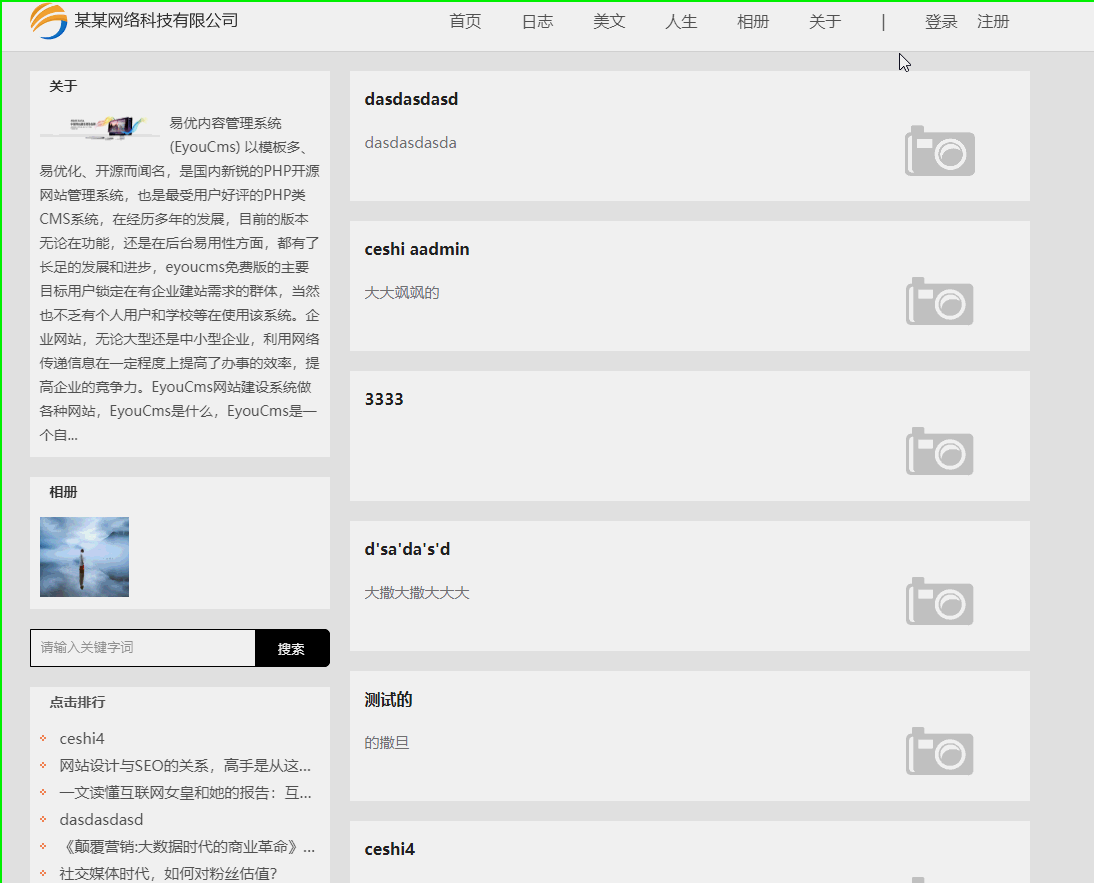The image size is (1094, 883).
Task: Click the small EyouCms image in 关于 panel
Action: click(x=100, y=128)
